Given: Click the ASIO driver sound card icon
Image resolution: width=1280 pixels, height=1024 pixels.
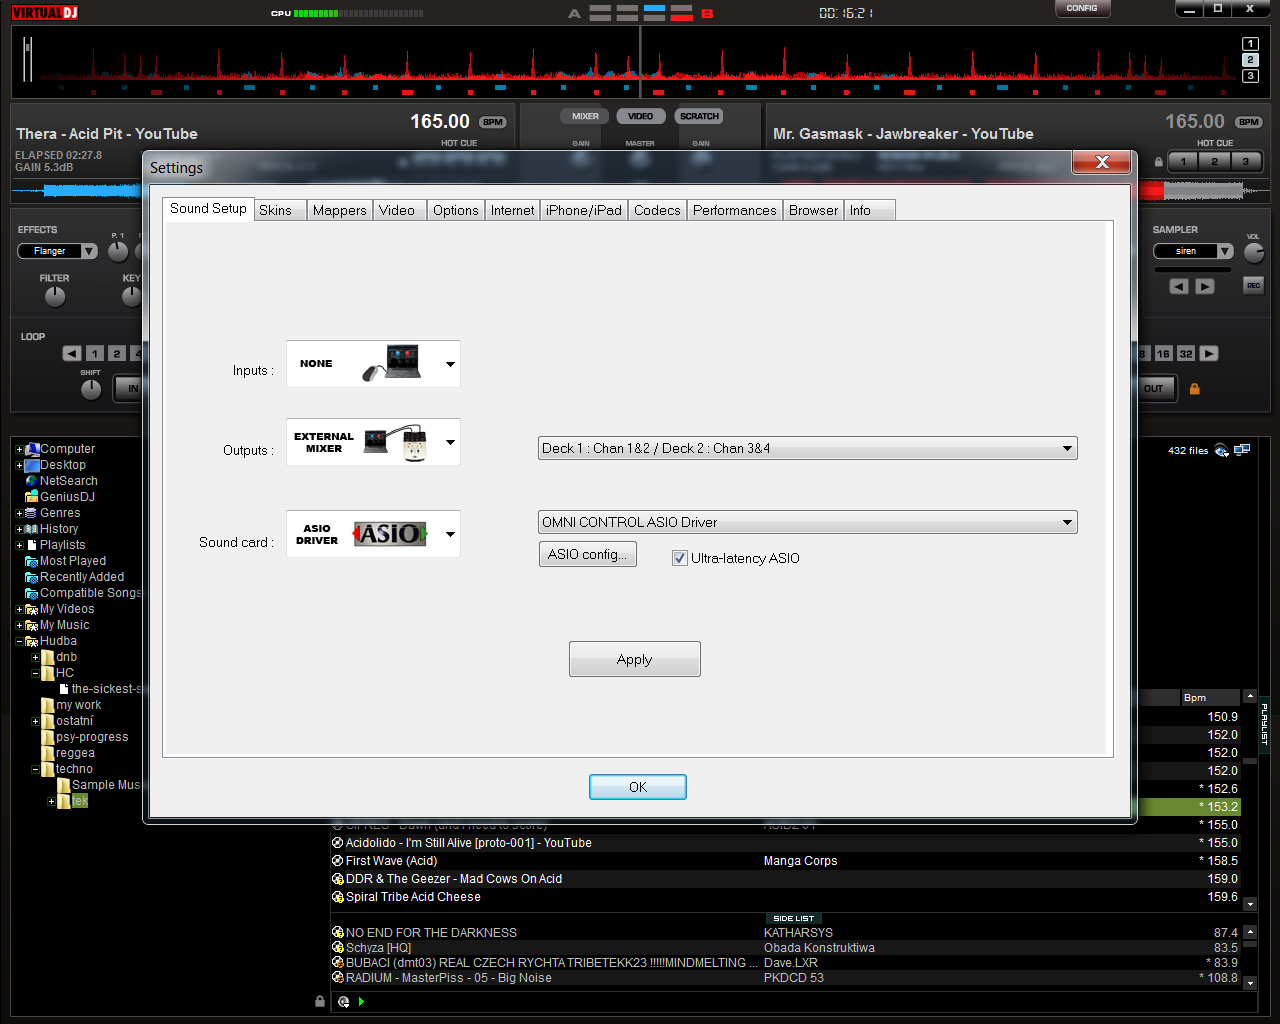Looking at the screenshot, I should (390, 534).
